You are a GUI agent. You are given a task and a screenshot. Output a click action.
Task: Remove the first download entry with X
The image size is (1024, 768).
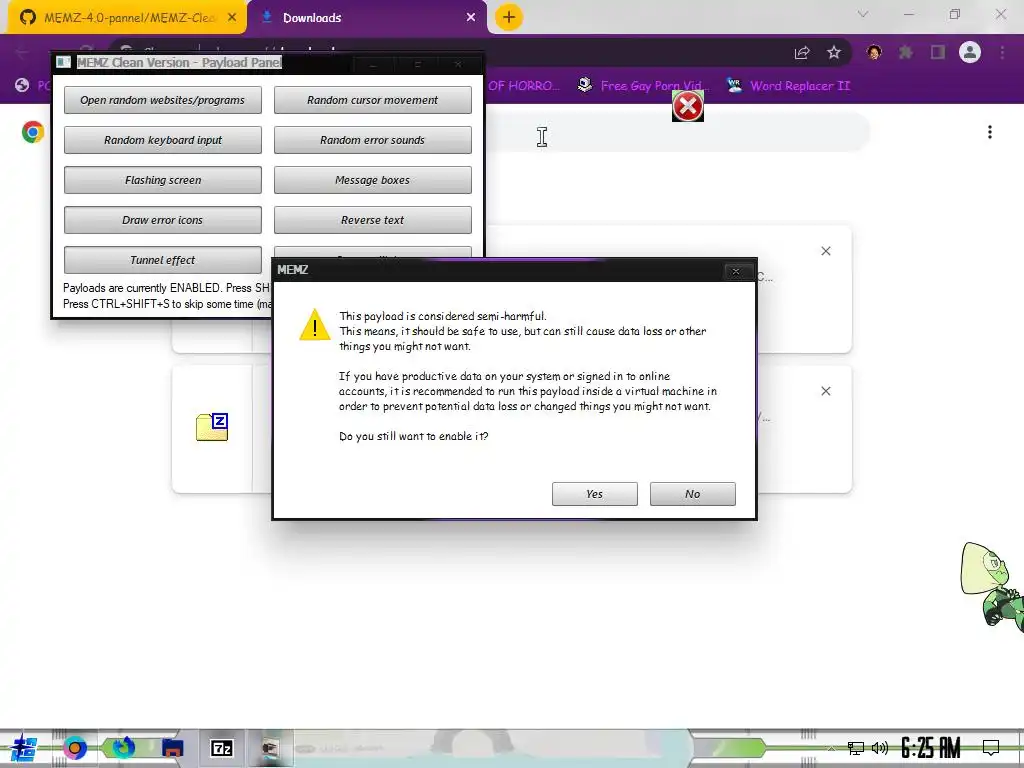(825, 251)
